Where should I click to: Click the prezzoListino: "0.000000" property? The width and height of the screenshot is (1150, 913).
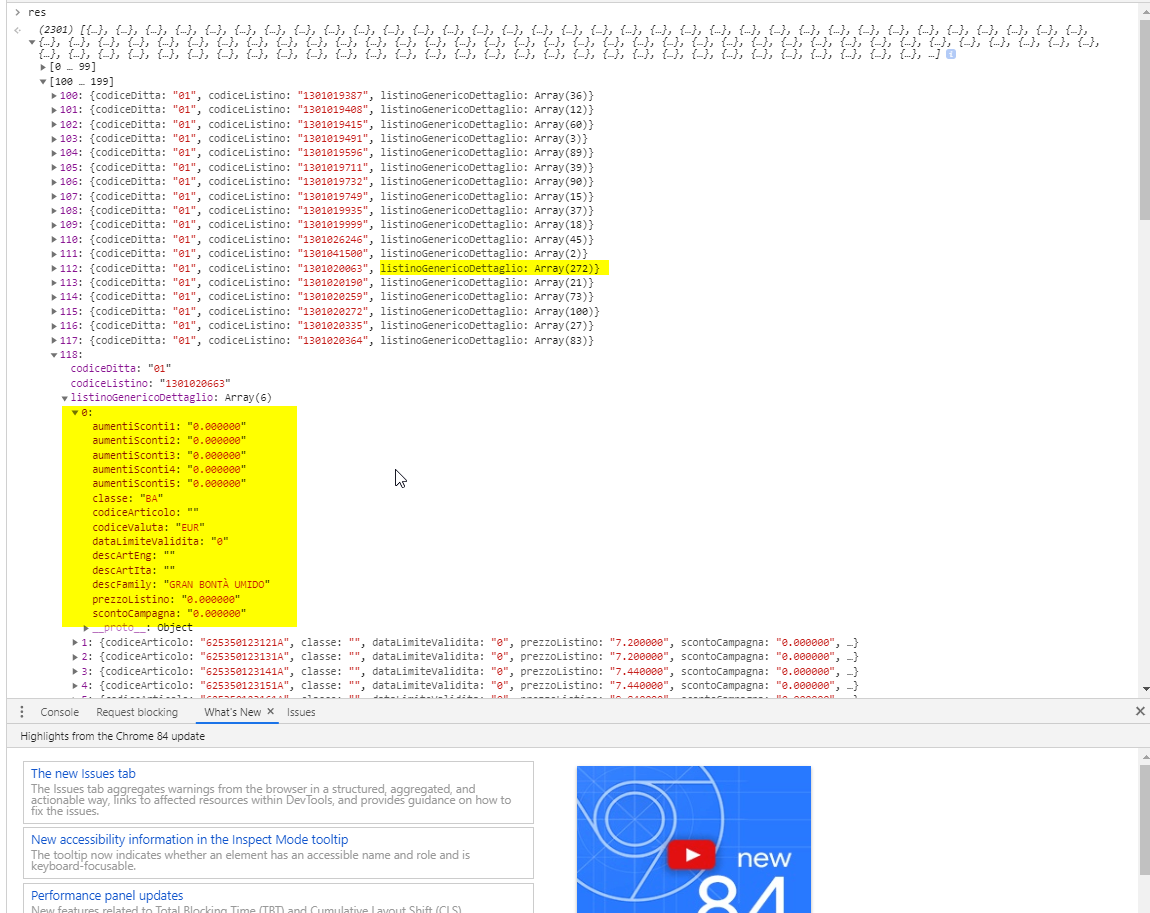[x=166, y=599]
